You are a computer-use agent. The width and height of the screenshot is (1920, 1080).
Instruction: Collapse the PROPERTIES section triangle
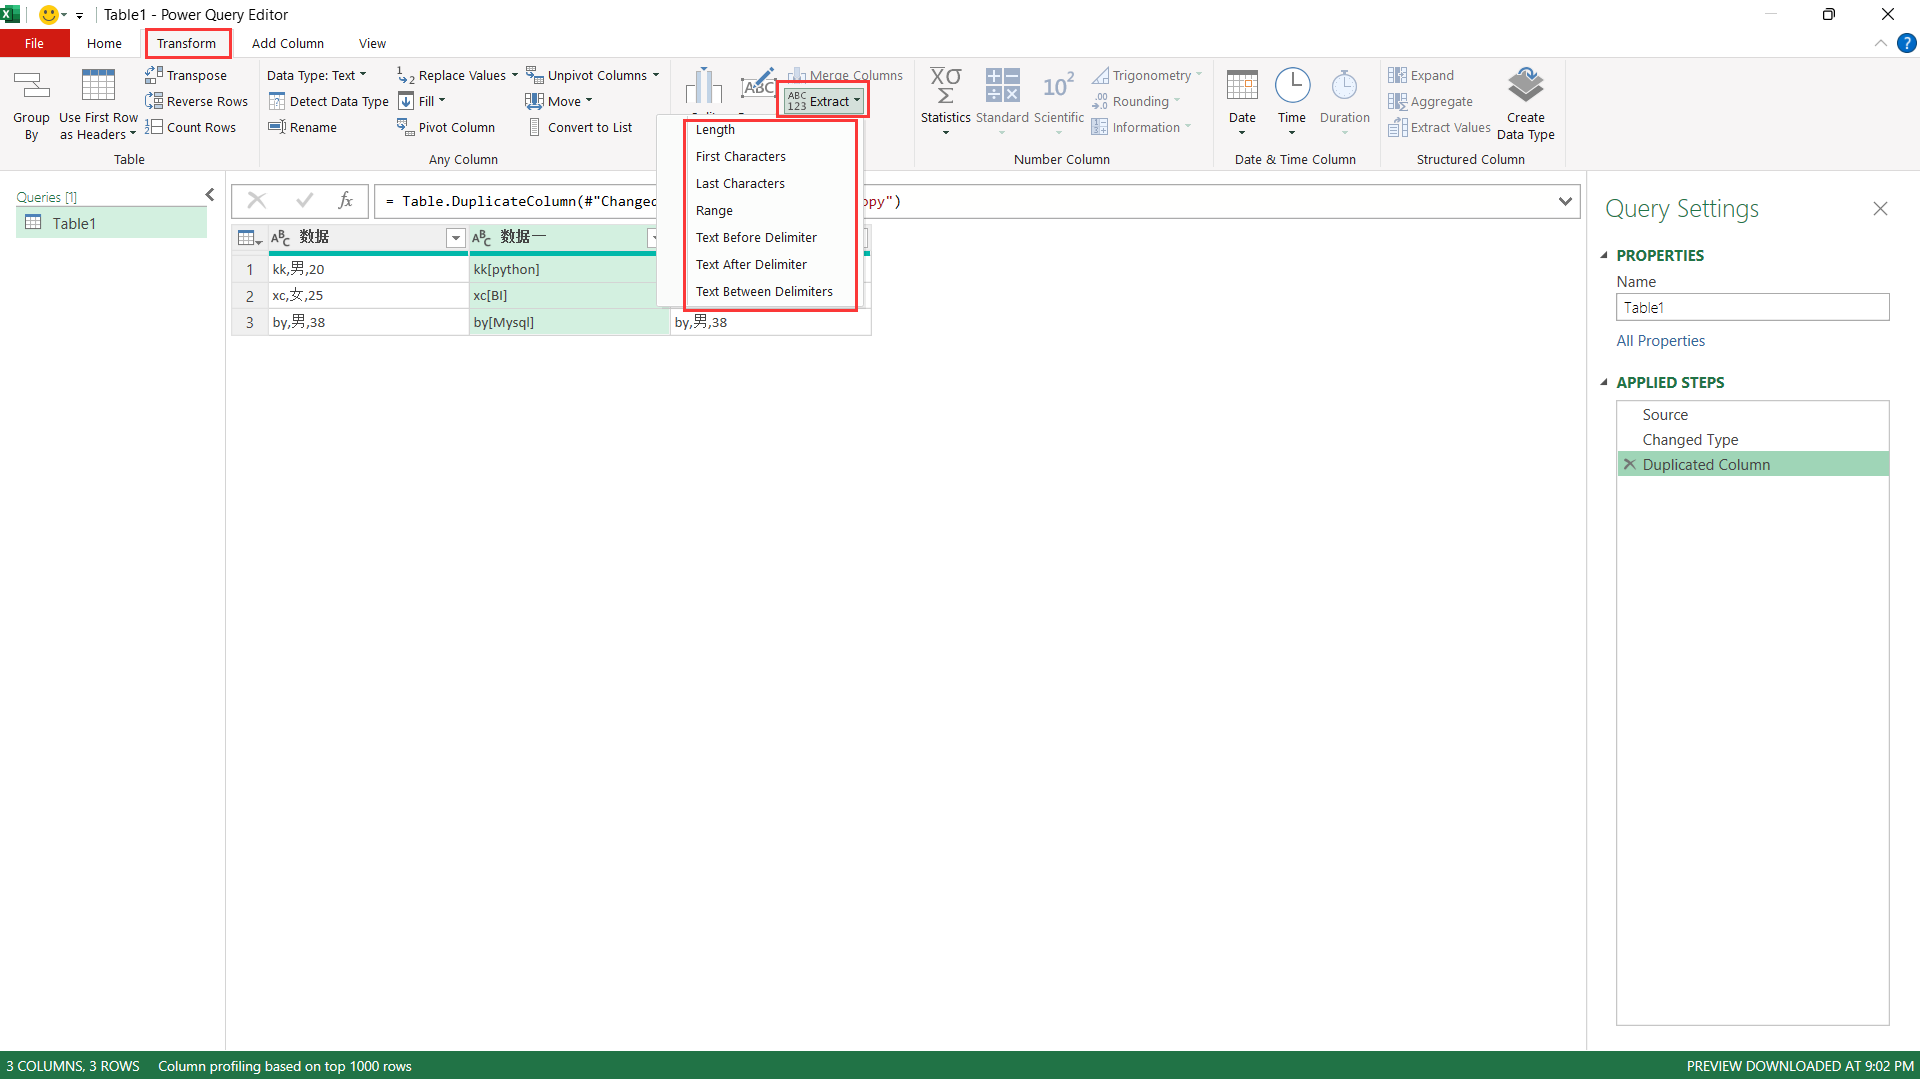tap(1604, 255)
